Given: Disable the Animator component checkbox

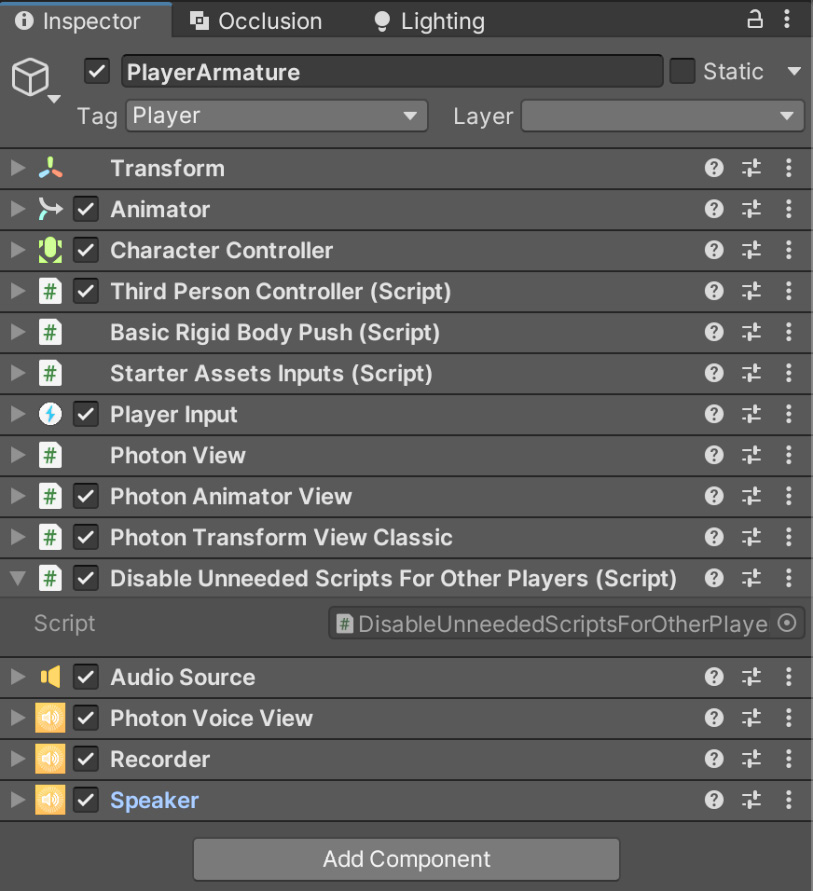Looking at the screenshot, I should click(x=86, y=209).
